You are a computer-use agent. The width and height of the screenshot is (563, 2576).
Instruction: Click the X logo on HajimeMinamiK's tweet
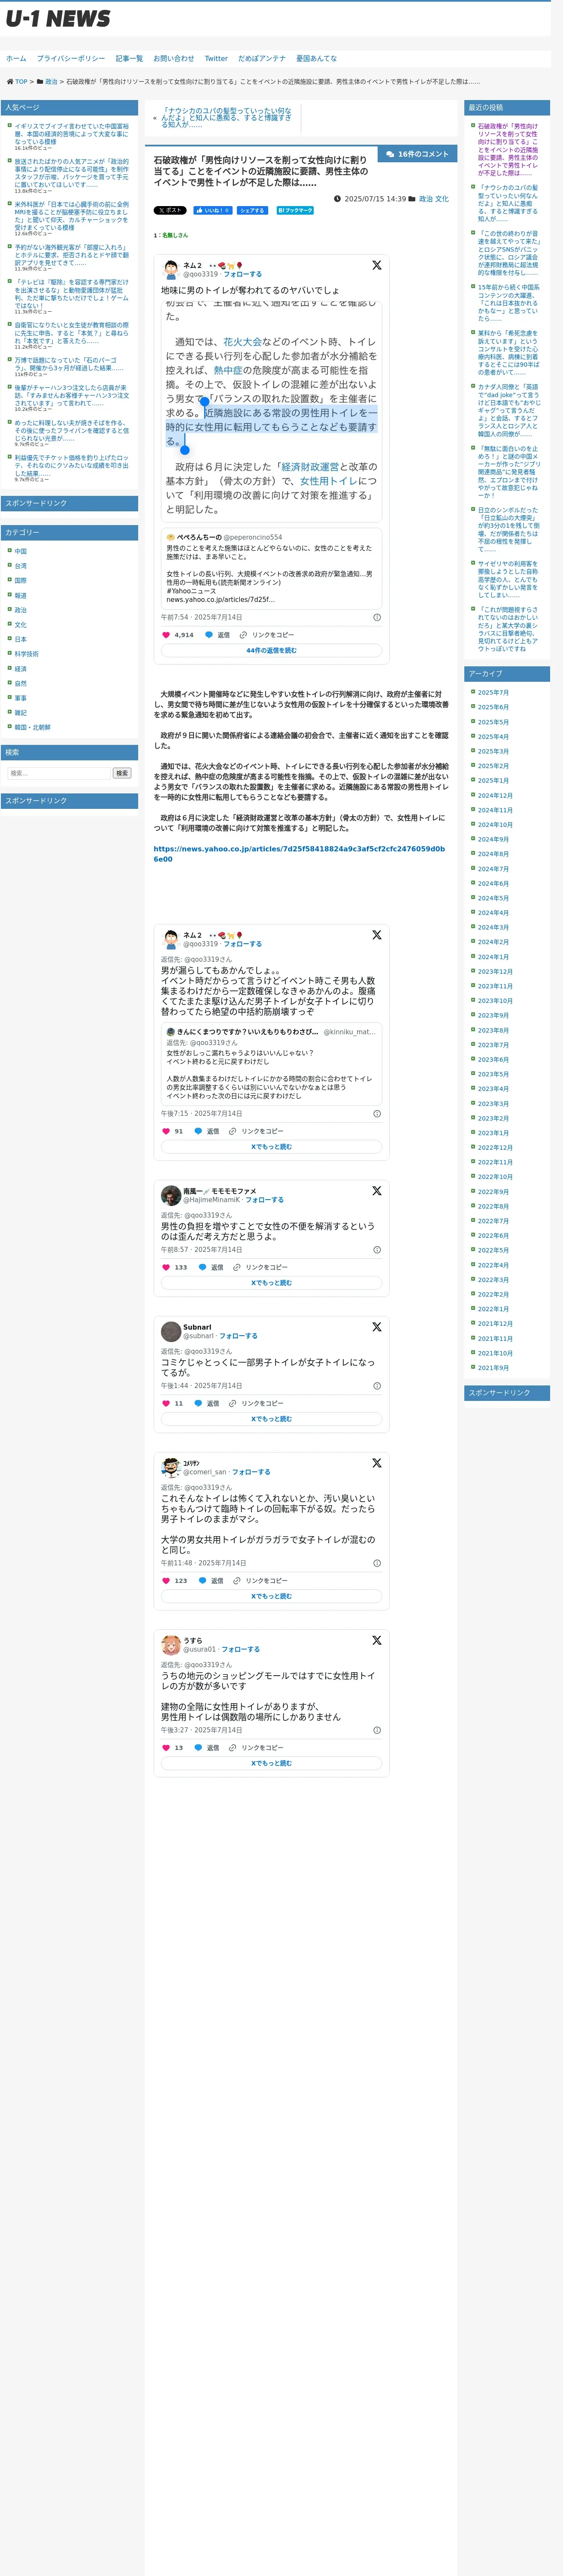tap(377, 1191)
